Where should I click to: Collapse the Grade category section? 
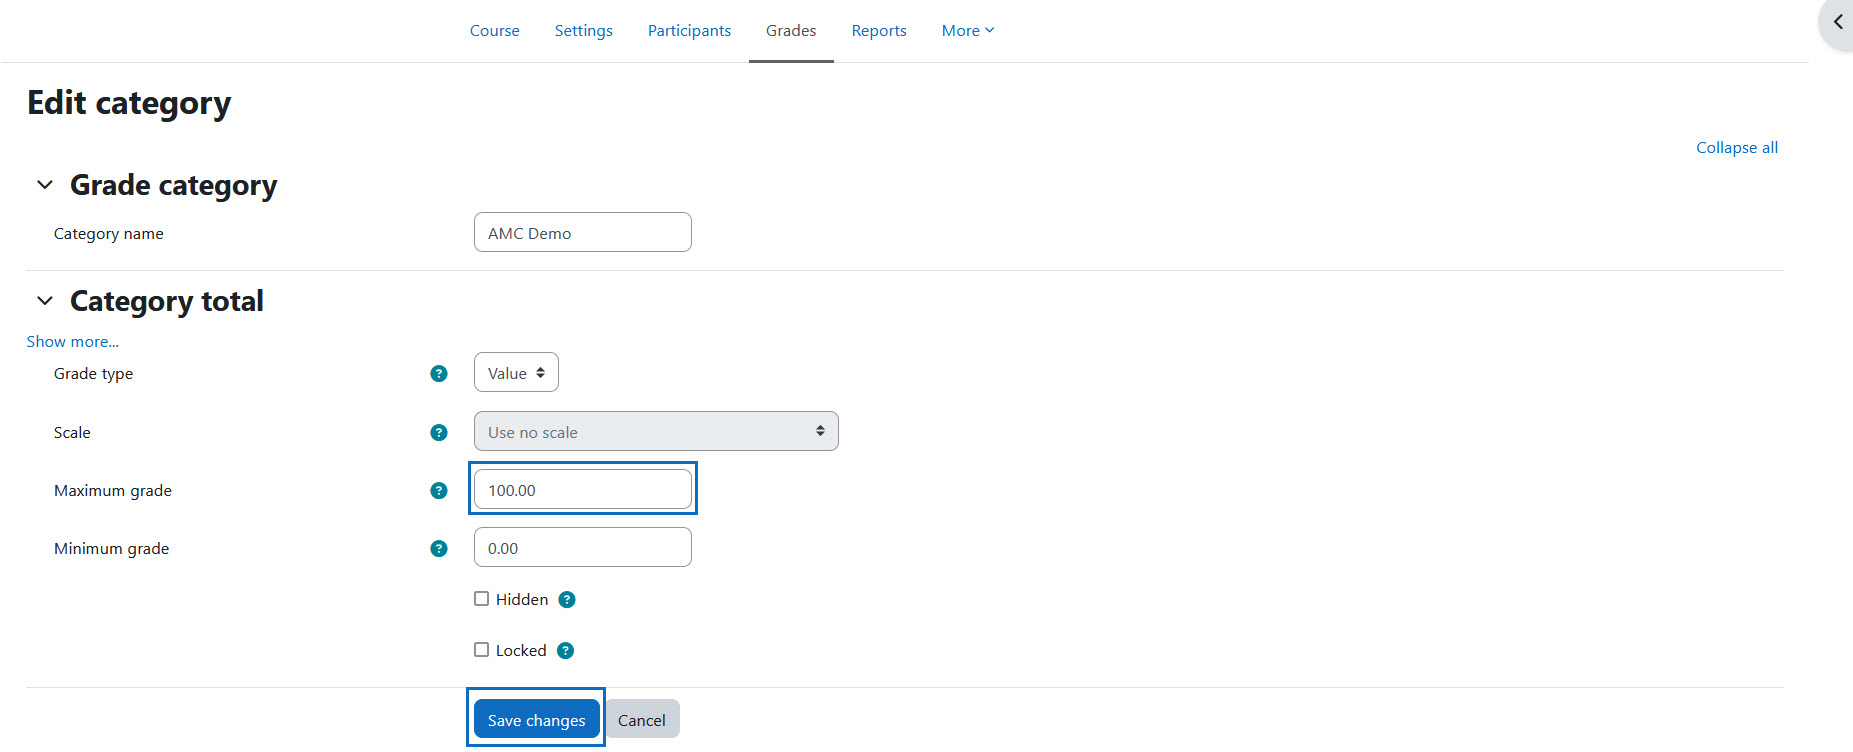44,185
